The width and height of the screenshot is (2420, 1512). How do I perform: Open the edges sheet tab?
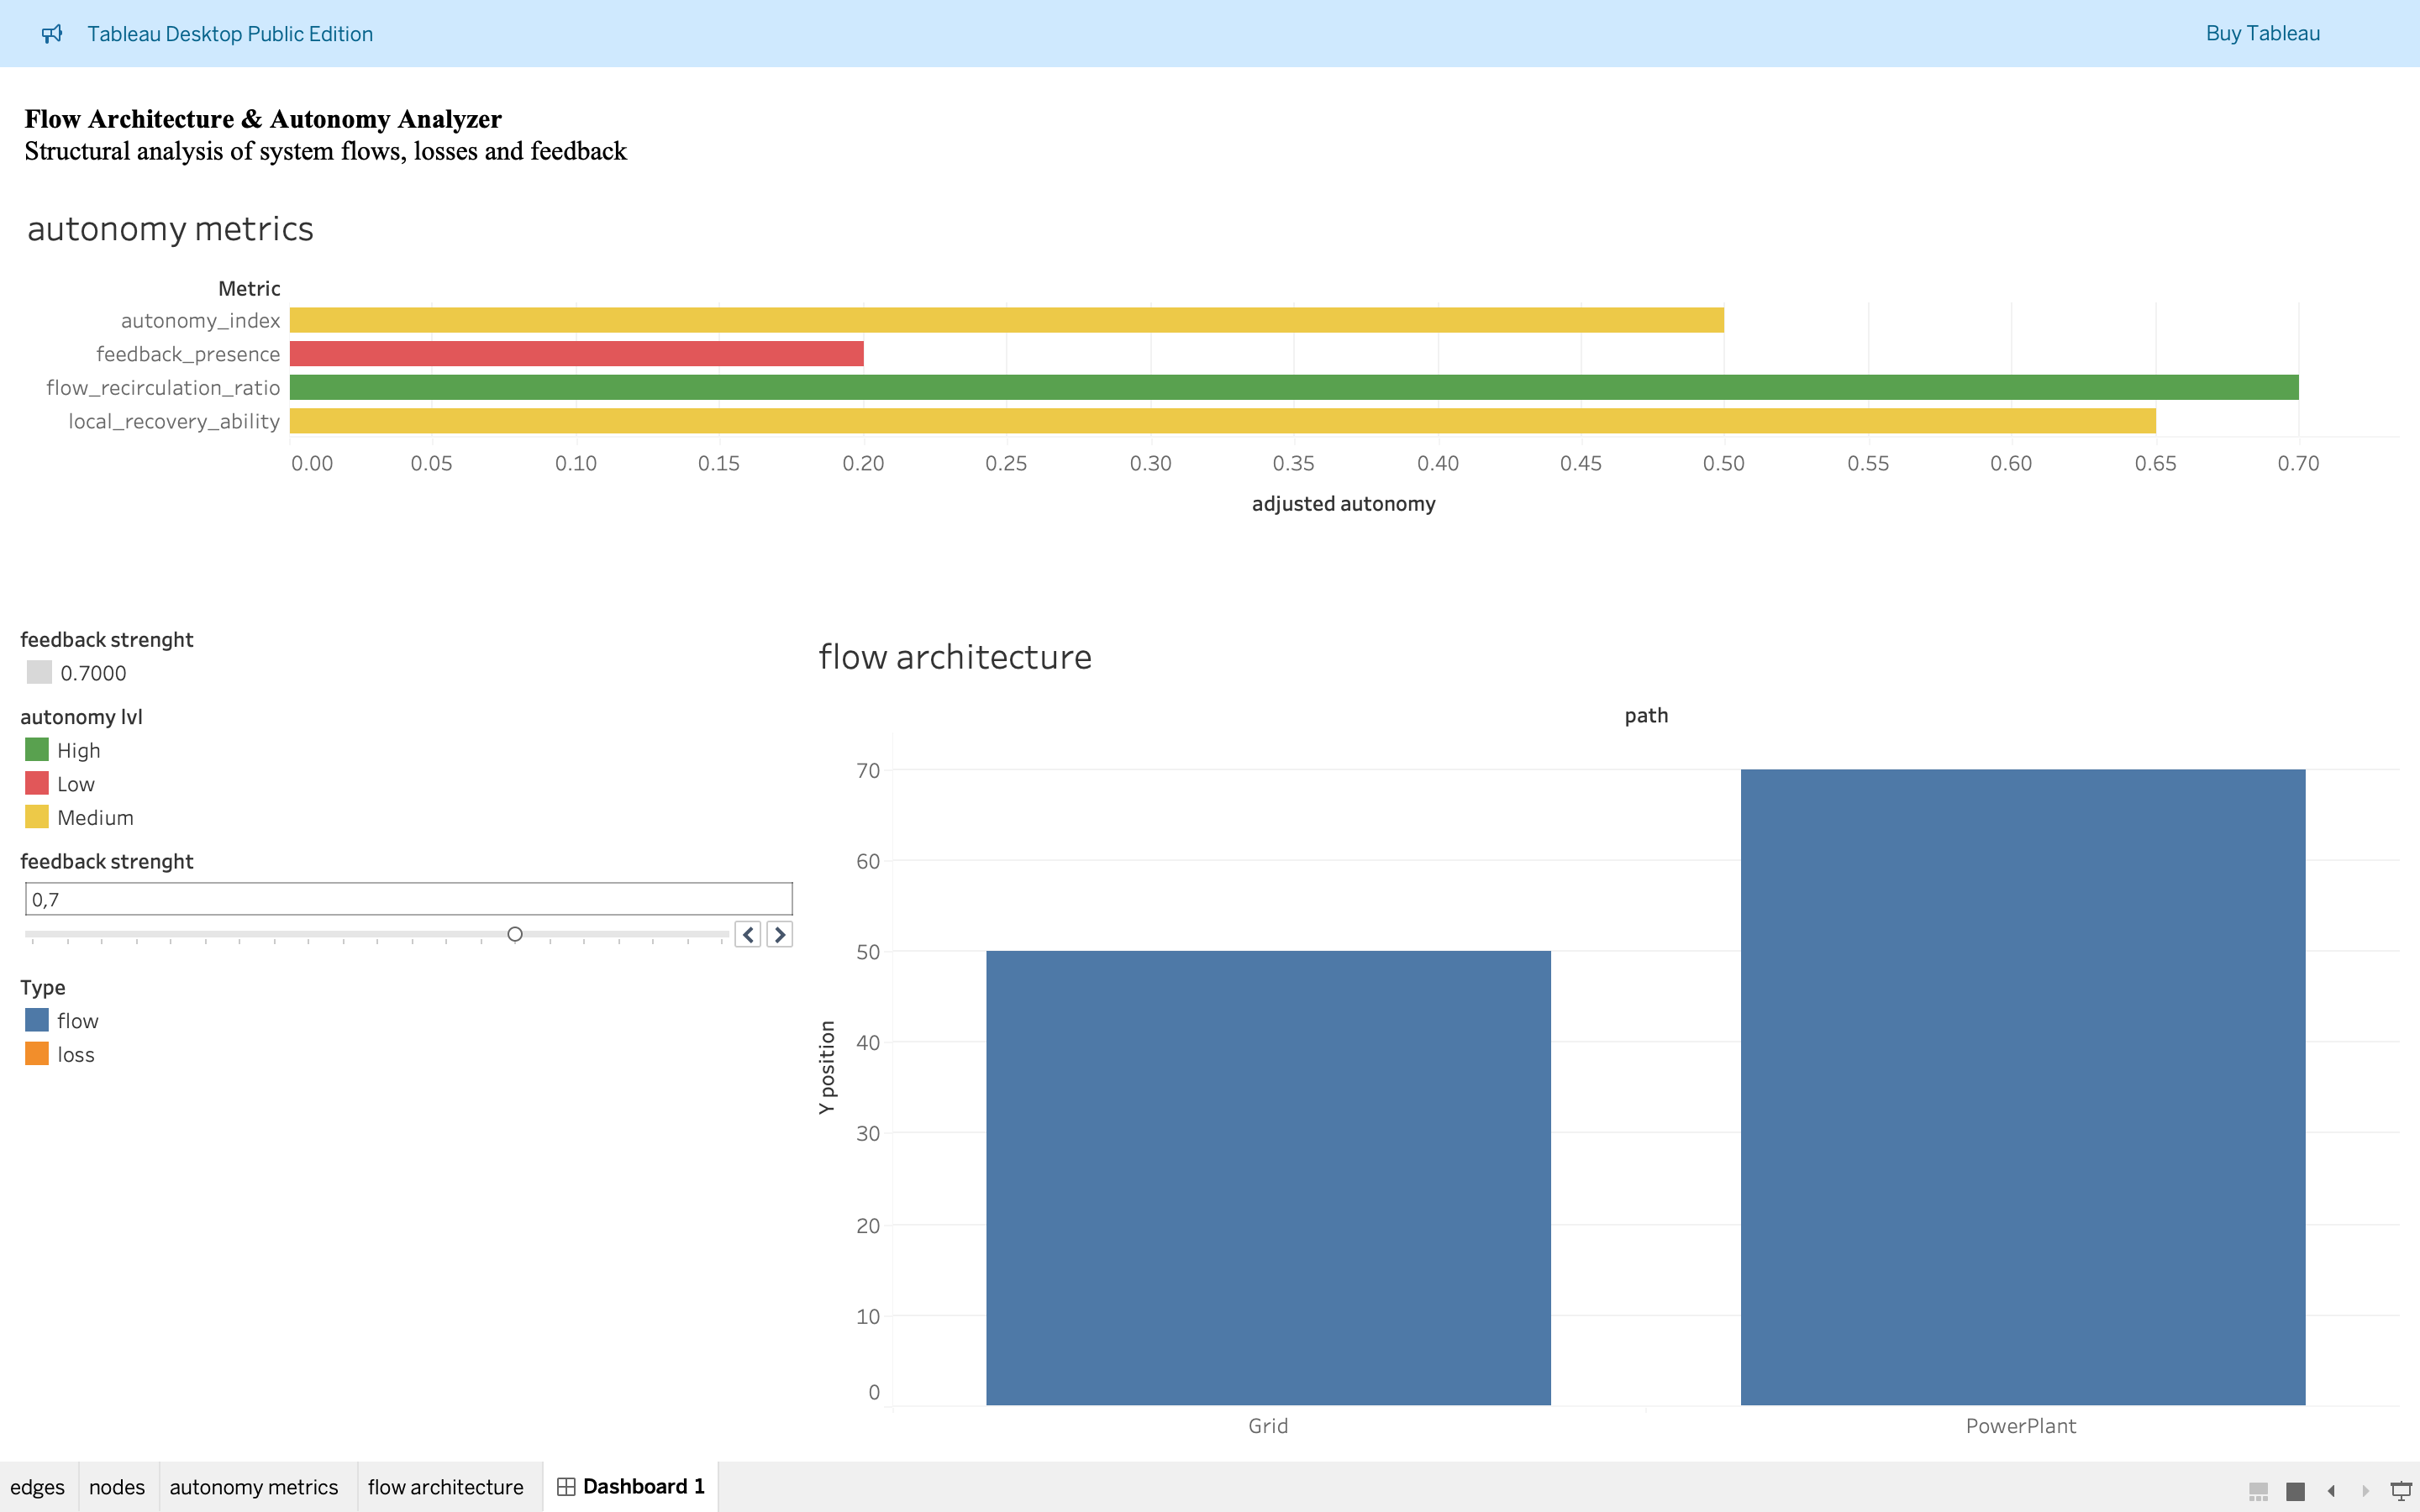37,1487
